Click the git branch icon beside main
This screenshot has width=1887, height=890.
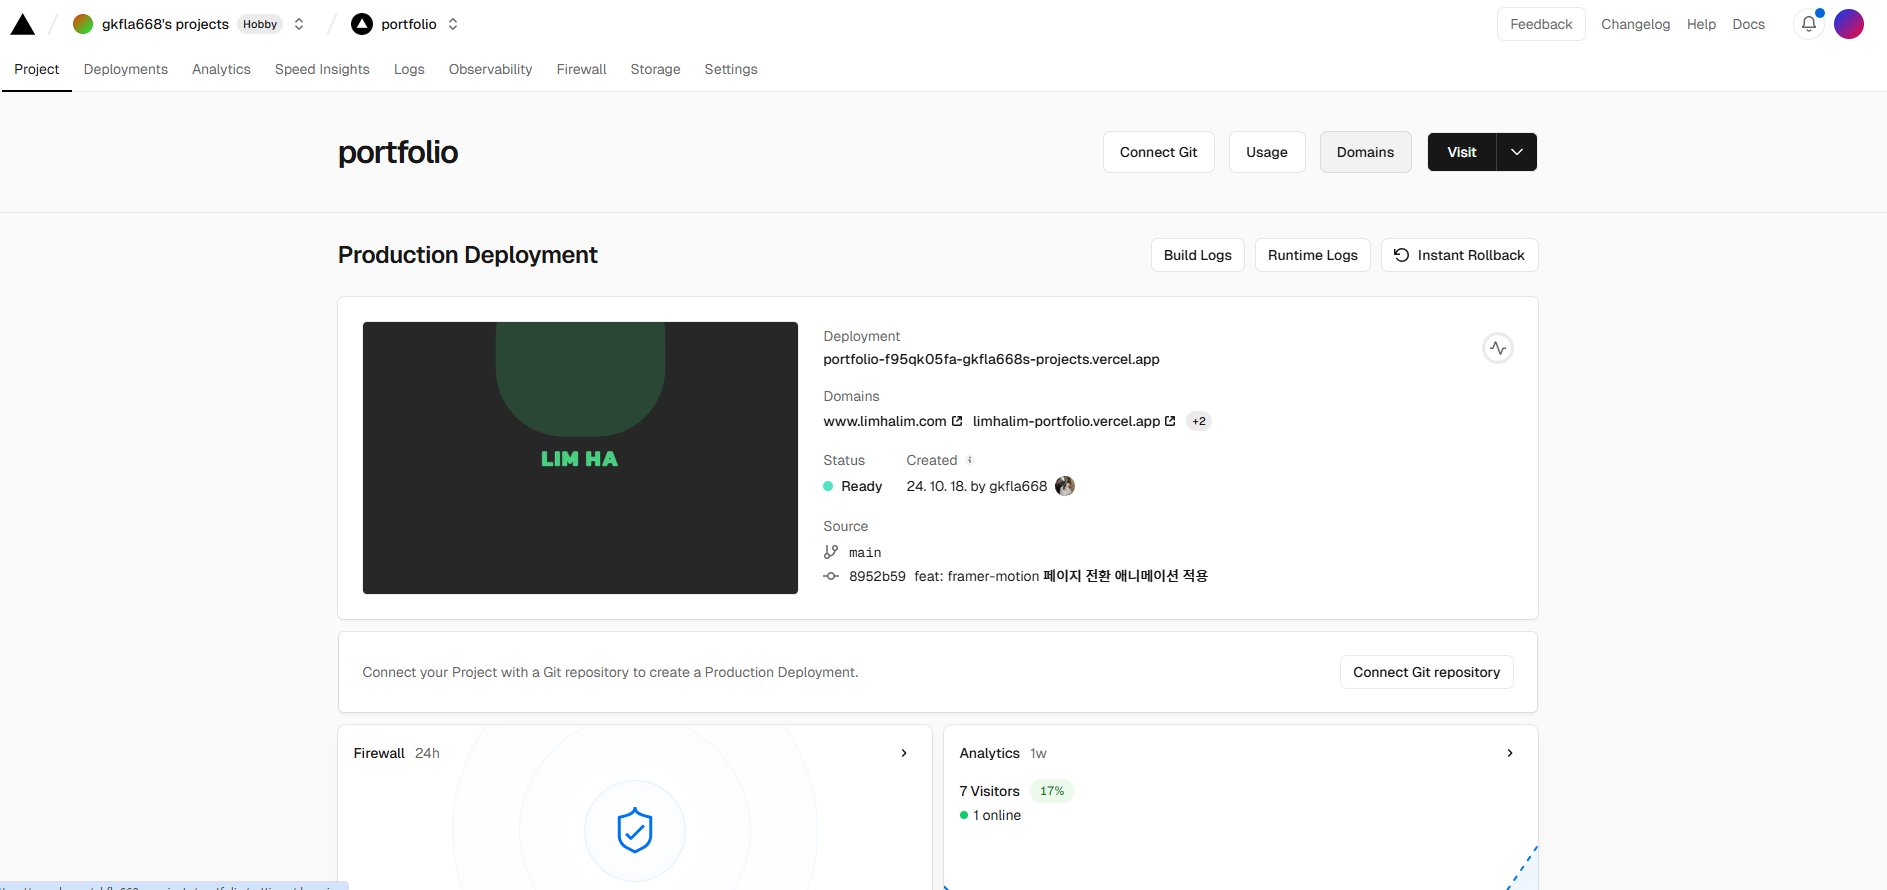pos(831,552)
